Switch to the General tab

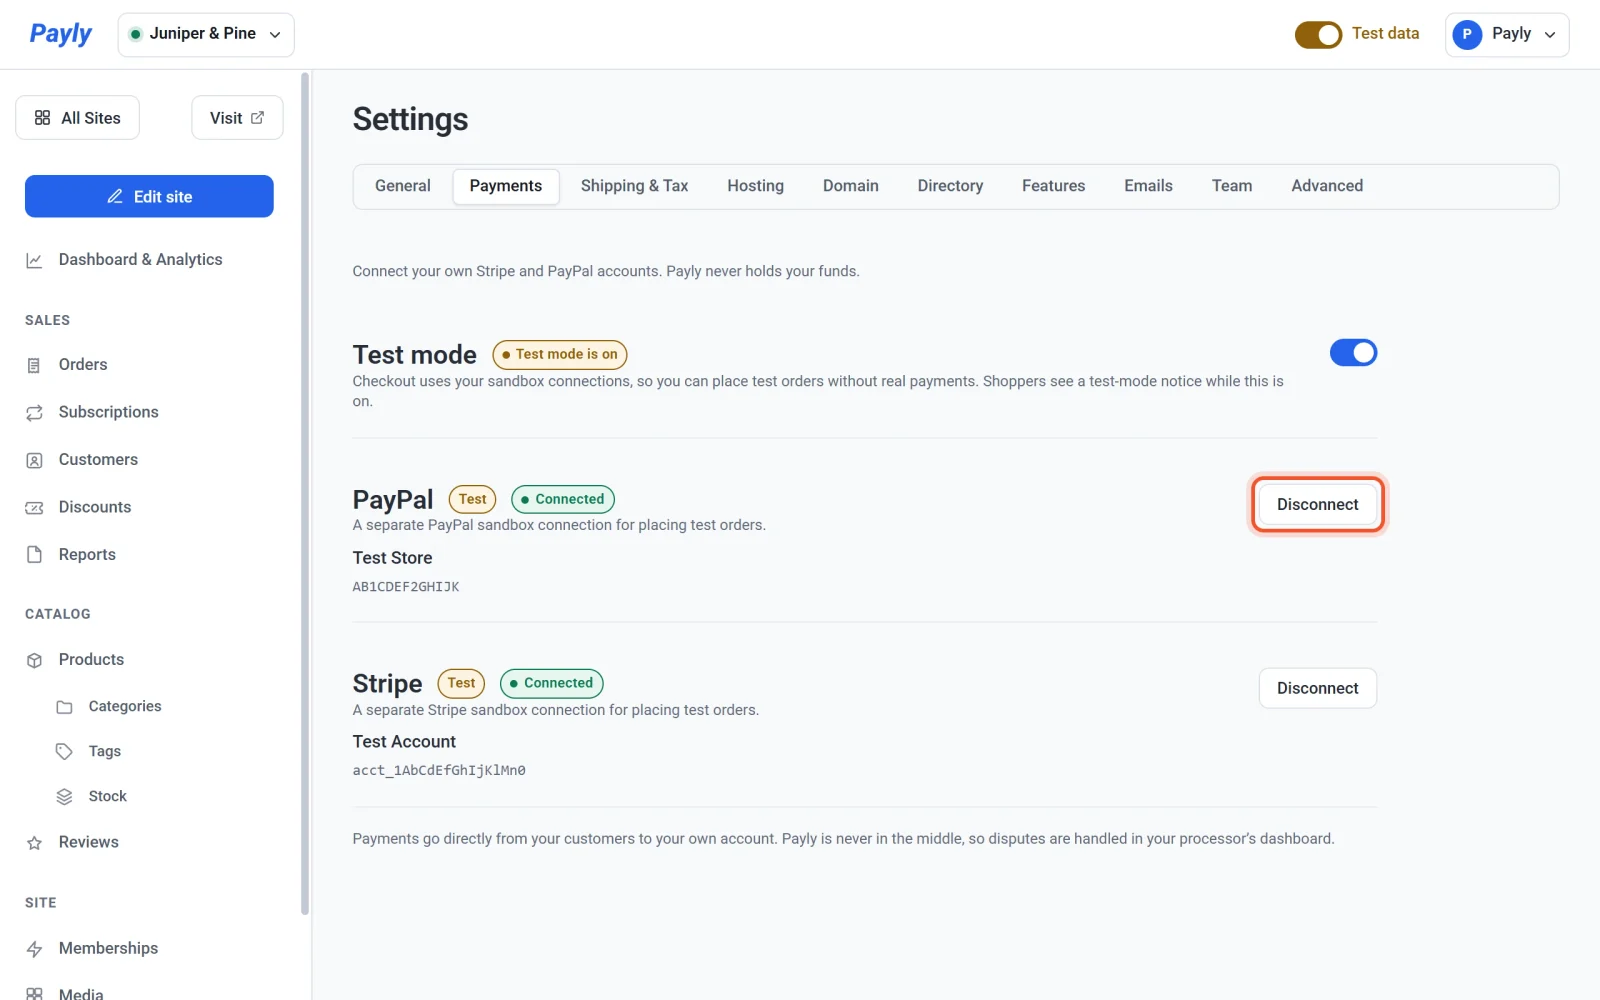pos(403,186)
